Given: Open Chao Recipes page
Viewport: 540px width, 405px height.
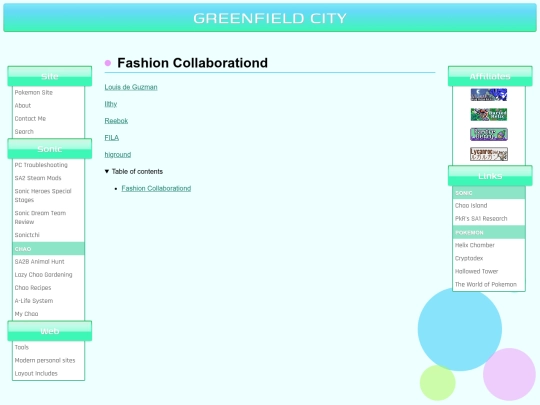Looking at the screenshot, I should click(x=33, y=288).
